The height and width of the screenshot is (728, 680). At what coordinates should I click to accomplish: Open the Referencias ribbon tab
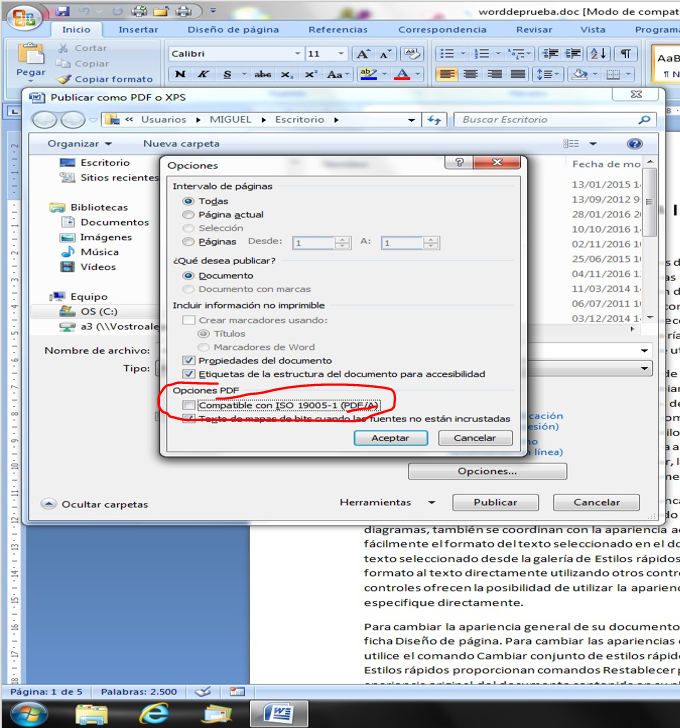tap(338, 30)
